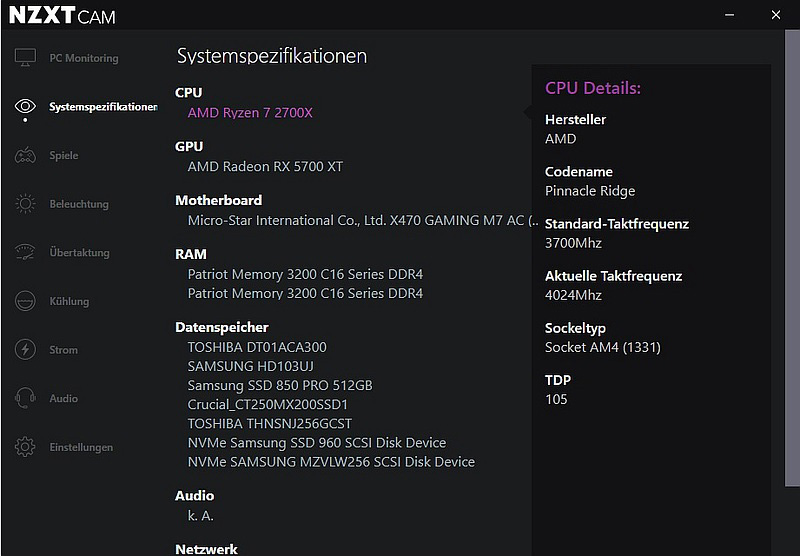
Task: Open the Einstellungen menu entry
Action: click(81, 447)
